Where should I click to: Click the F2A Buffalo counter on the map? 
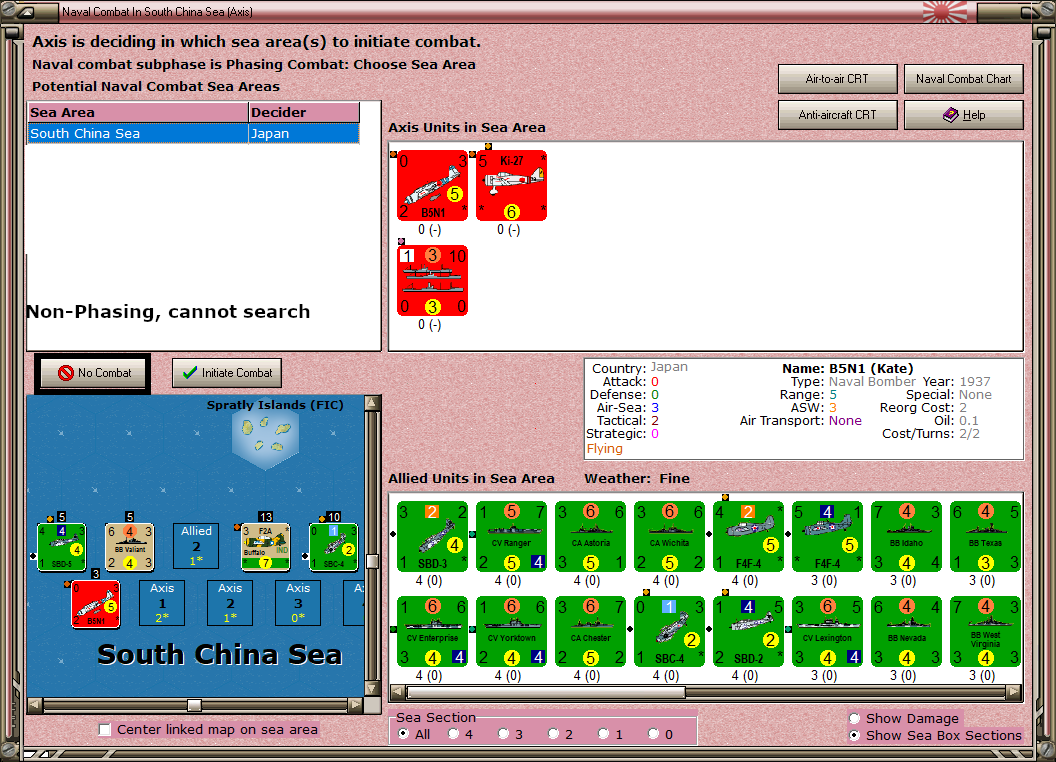click(265, 546)
